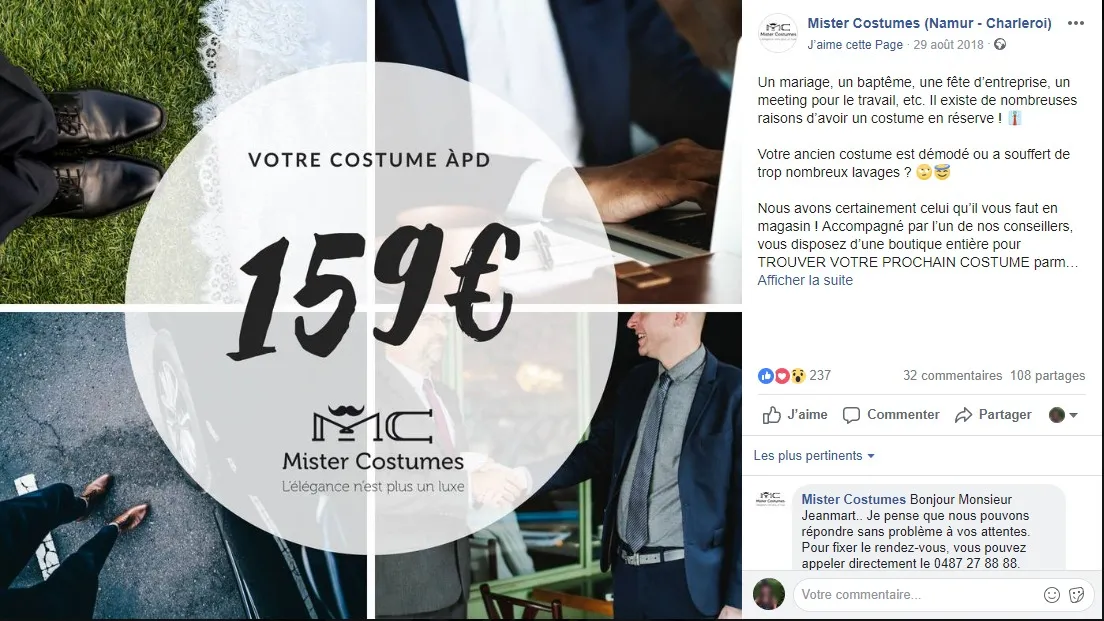Click the thumbs-up J'aime icon
Image resolution: width=1104 pixels, height=621 pixels.
pyautogui.click(x=772, y=415)
